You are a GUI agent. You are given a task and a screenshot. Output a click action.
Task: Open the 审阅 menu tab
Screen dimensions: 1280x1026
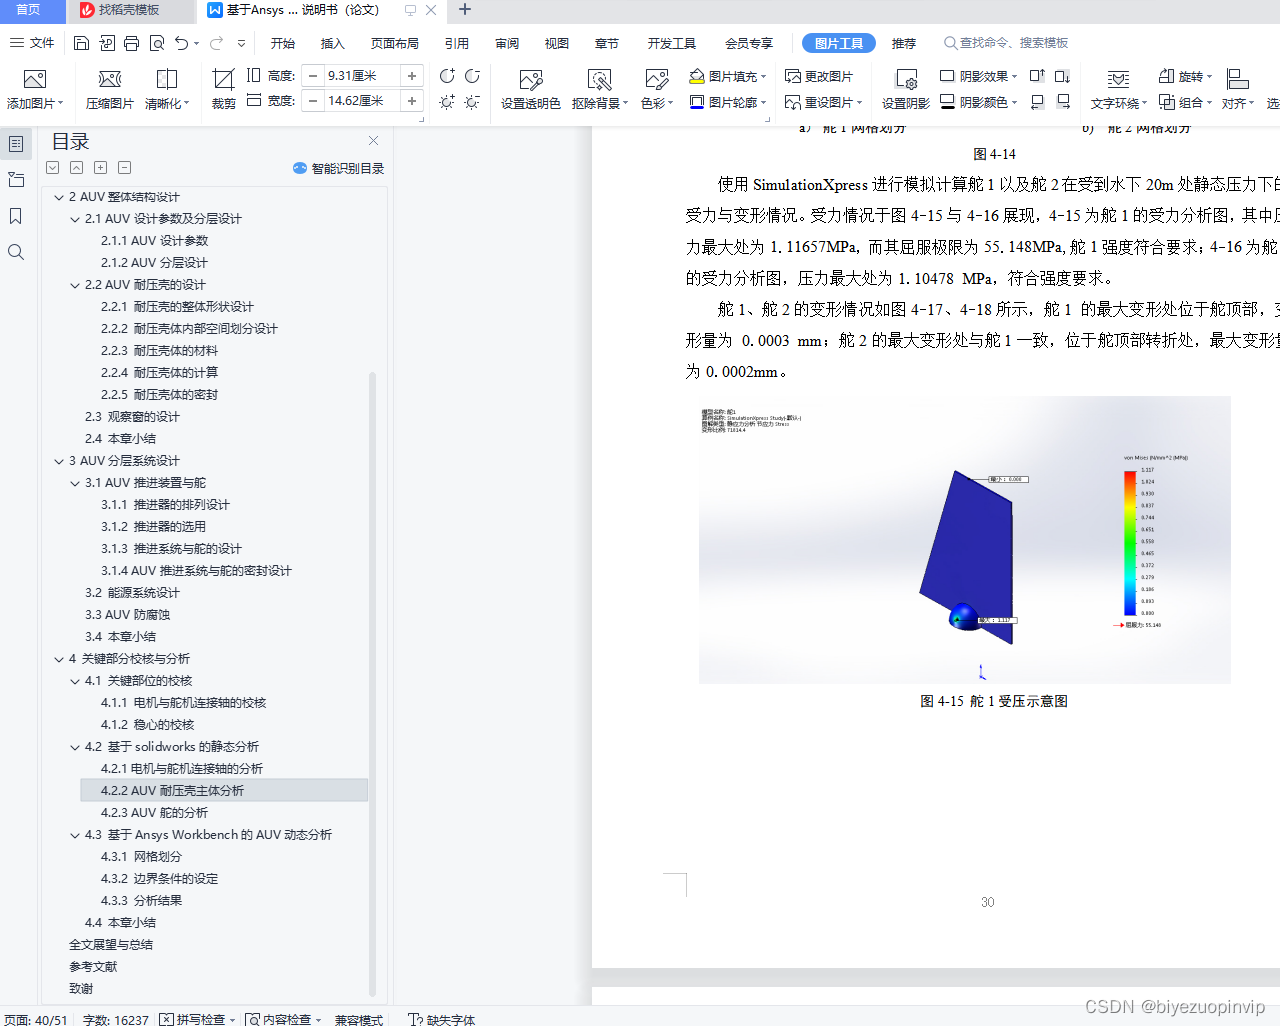[x=506, y=43]
